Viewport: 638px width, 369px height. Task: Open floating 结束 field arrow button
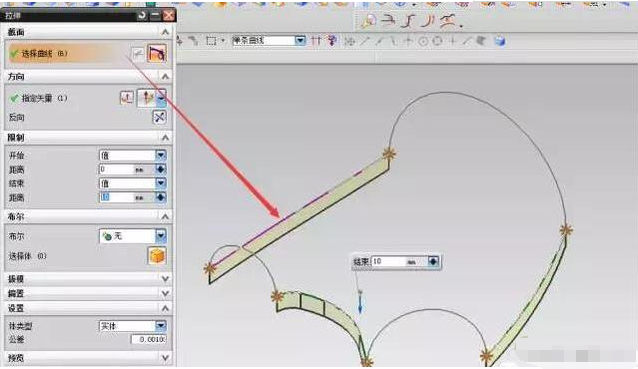[433, 261]
